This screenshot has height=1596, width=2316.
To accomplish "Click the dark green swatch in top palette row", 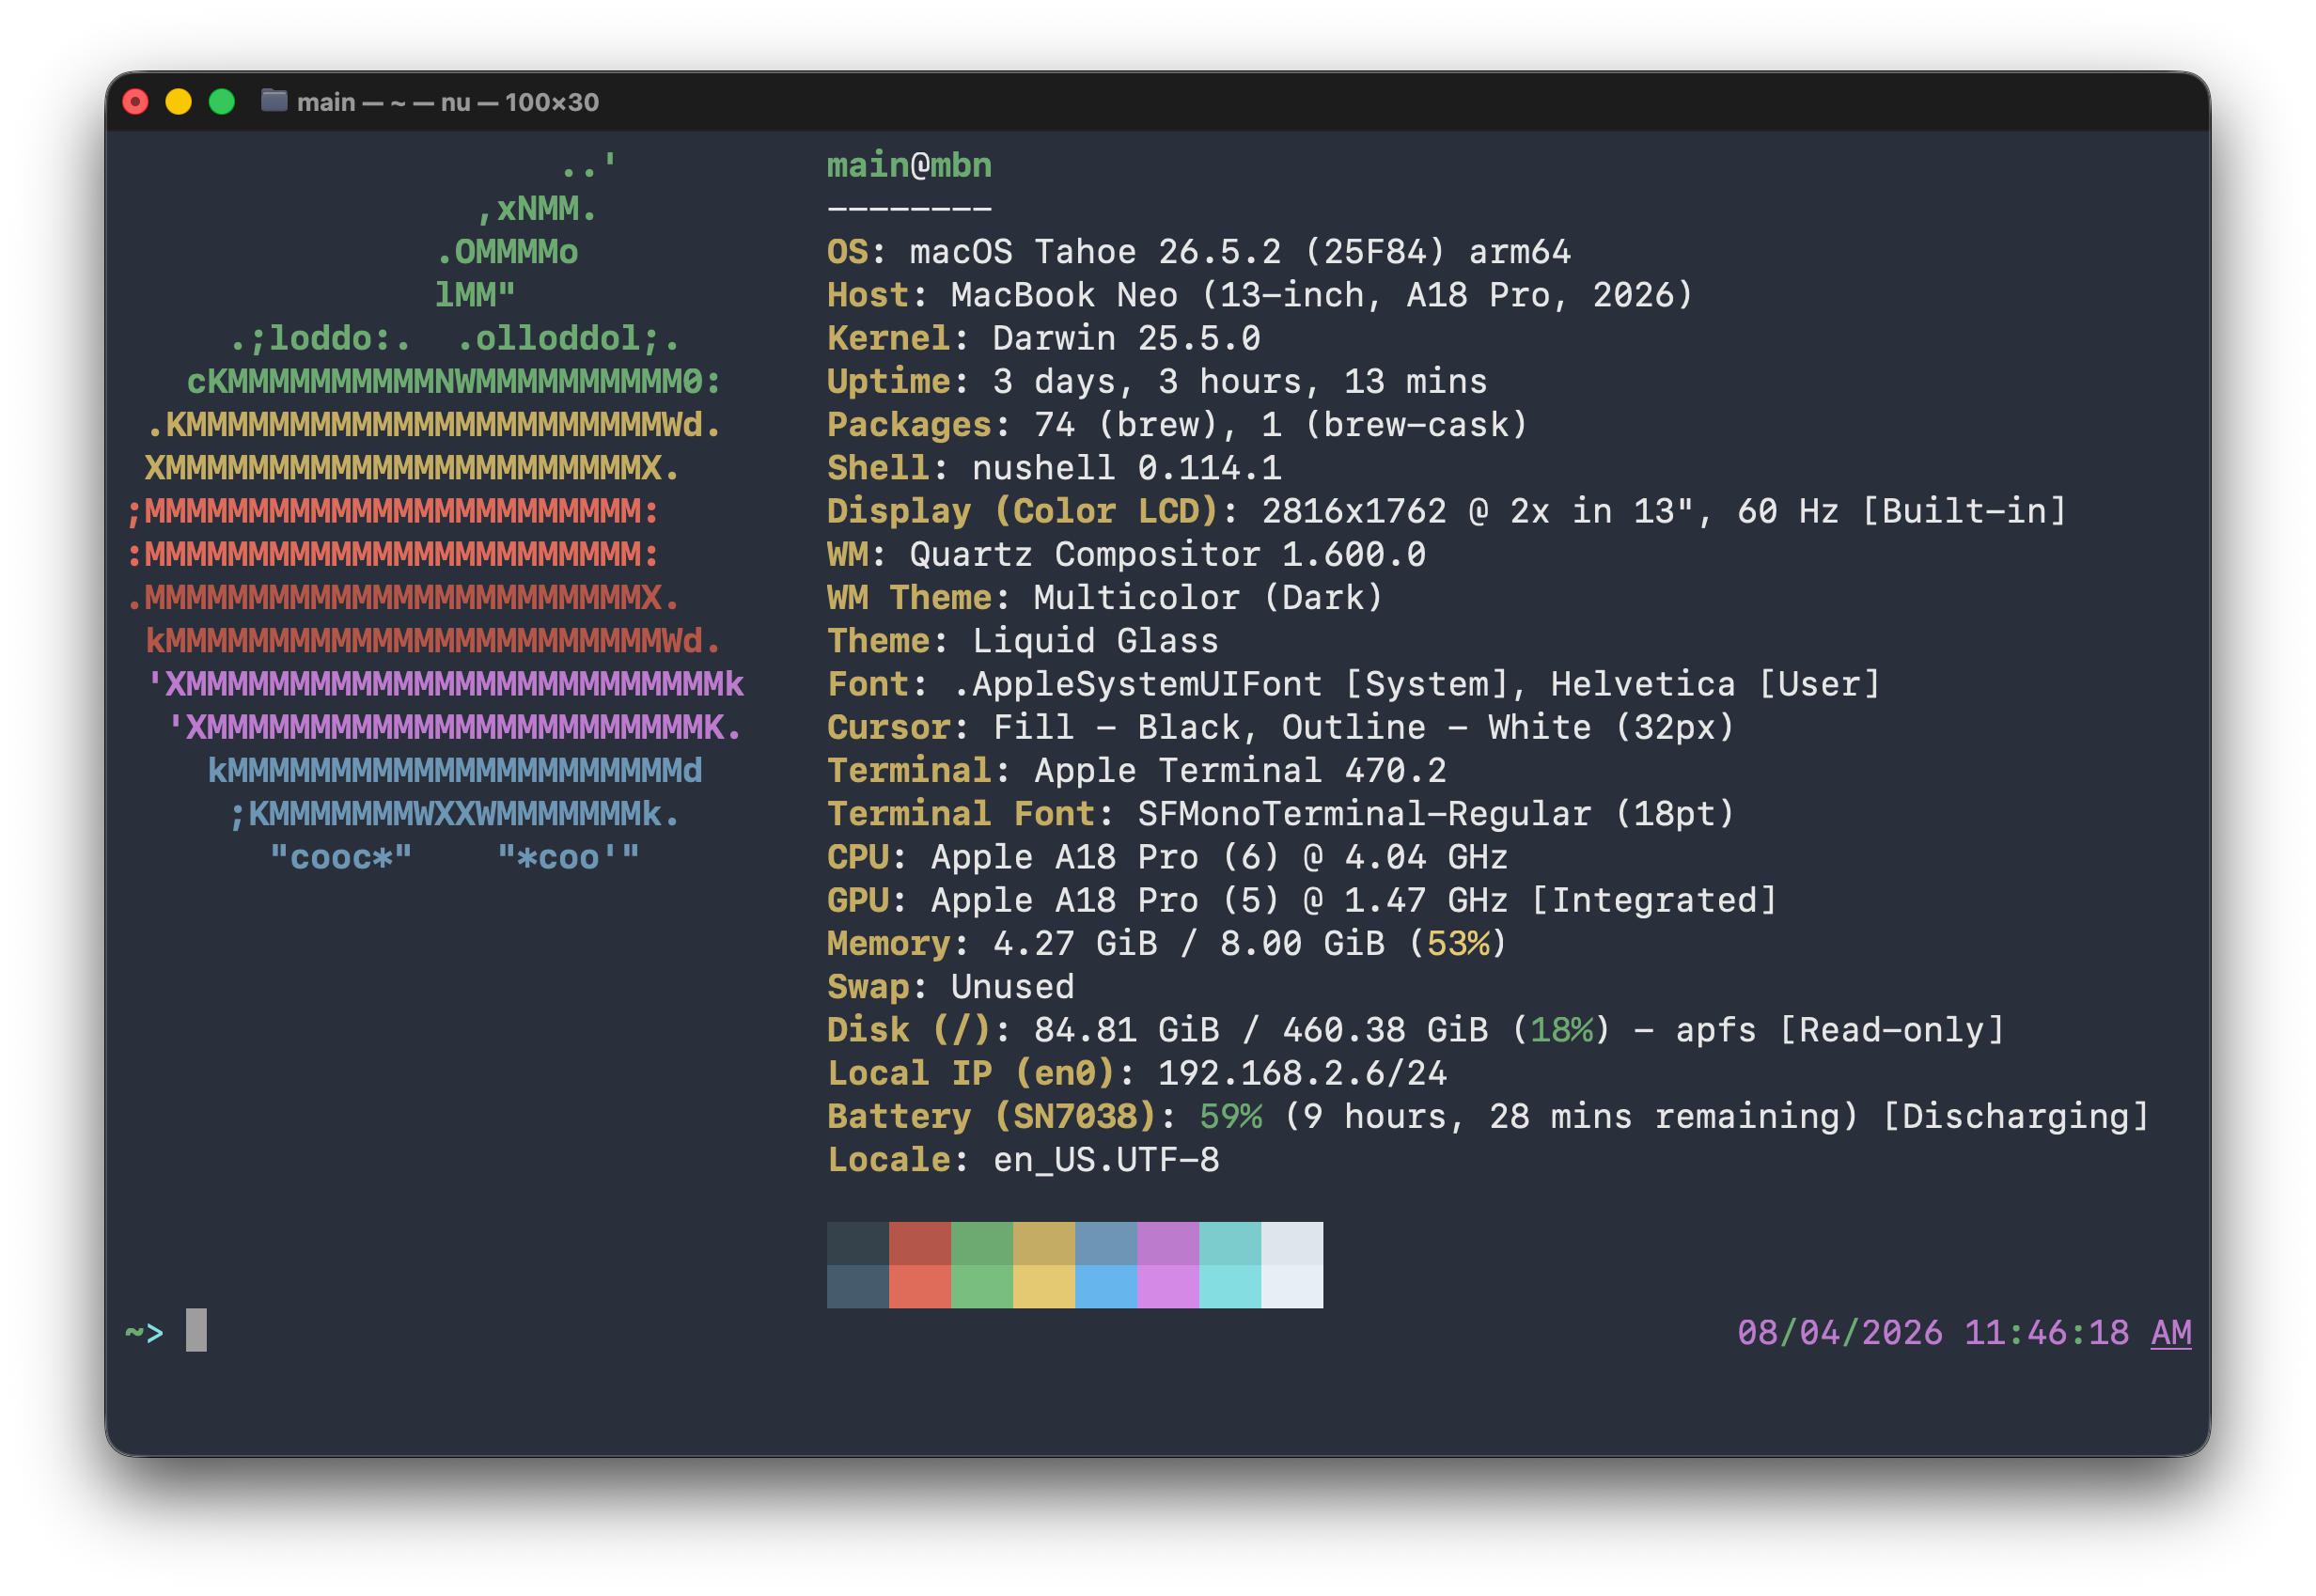I will [x=982, y=1243].
